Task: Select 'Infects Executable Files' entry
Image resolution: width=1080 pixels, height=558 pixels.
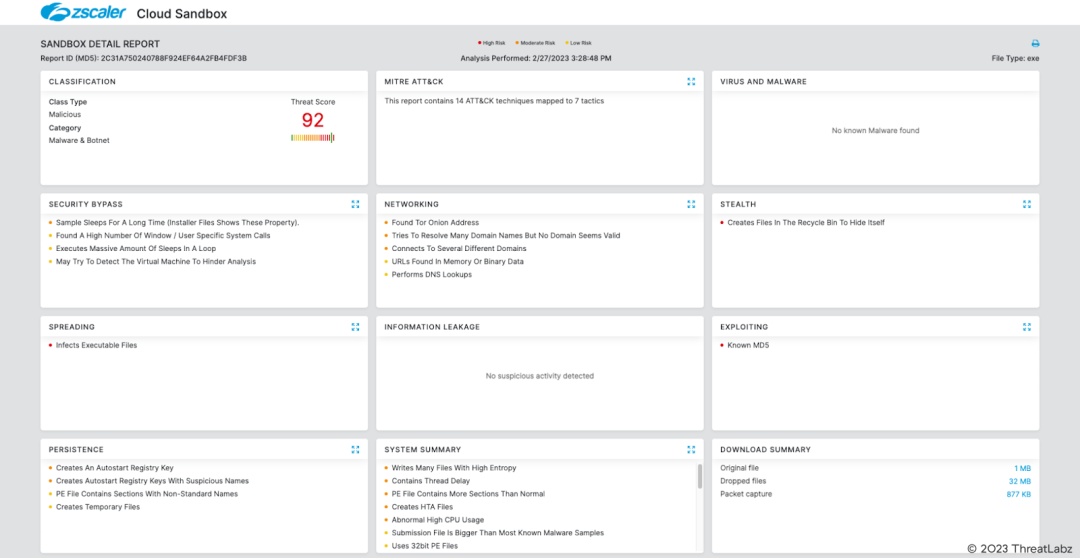Action: [x=96, y=345]
